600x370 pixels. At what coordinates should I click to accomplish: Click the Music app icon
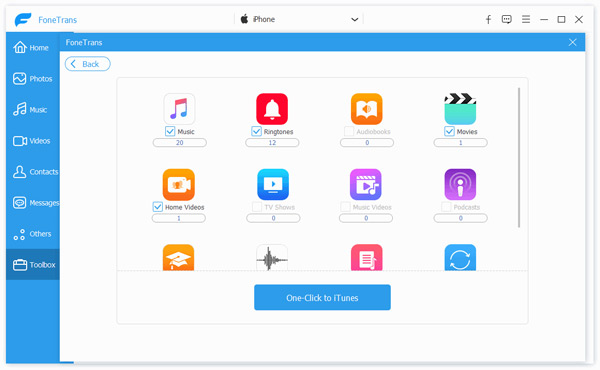pos(179,109)
